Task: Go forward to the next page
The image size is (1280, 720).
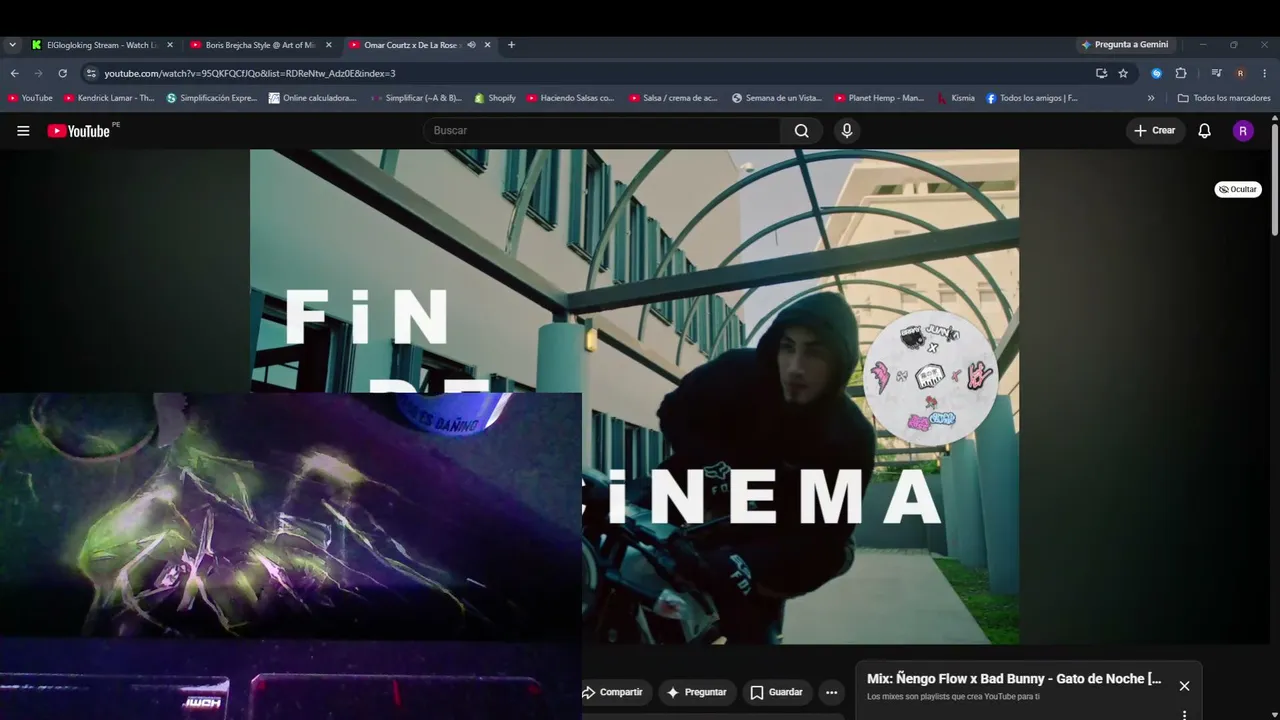Action: 38,73
